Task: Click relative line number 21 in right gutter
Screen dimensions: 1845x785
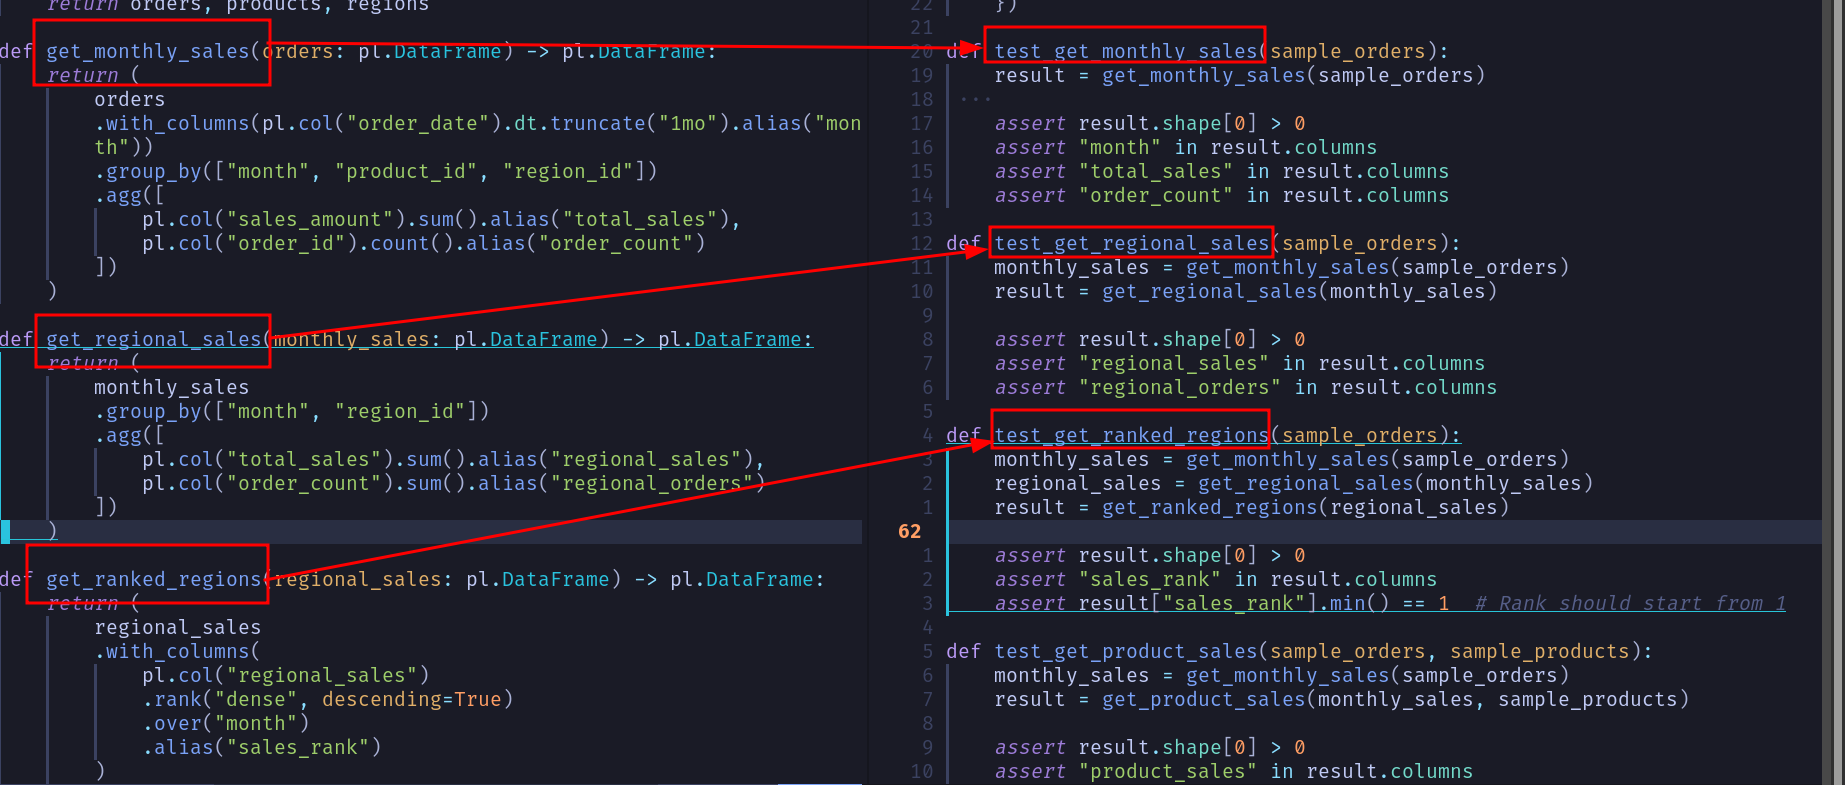Action: (x=921, y=28)
